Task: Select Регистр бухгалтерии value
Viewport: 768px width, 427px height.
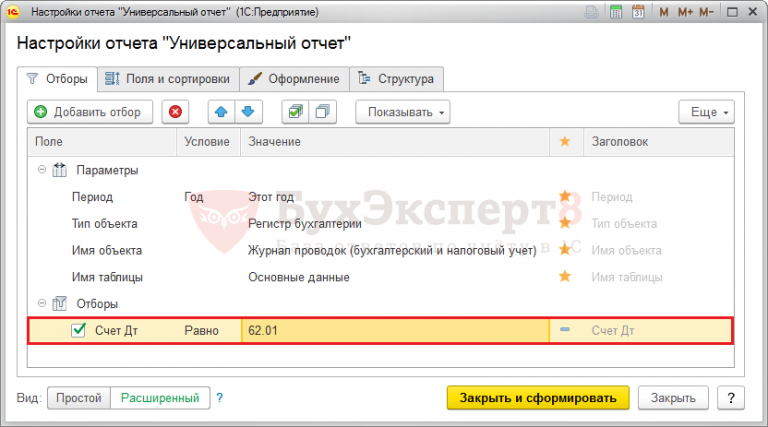Action: (x=305, y=224)
